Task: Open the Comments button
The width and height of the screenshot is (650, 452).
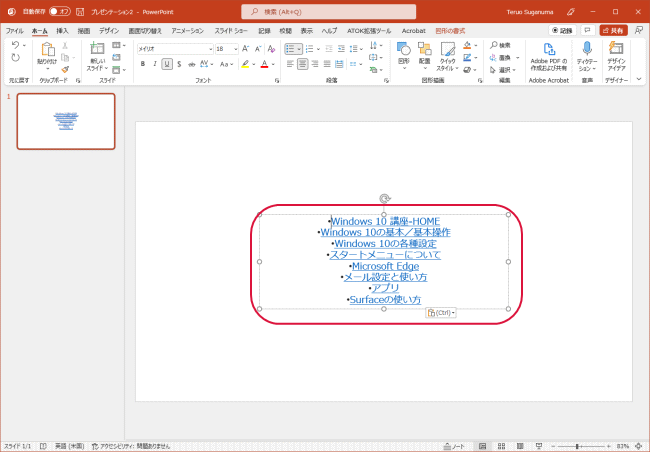Action: pyautogui.click(x=587, y=30)
